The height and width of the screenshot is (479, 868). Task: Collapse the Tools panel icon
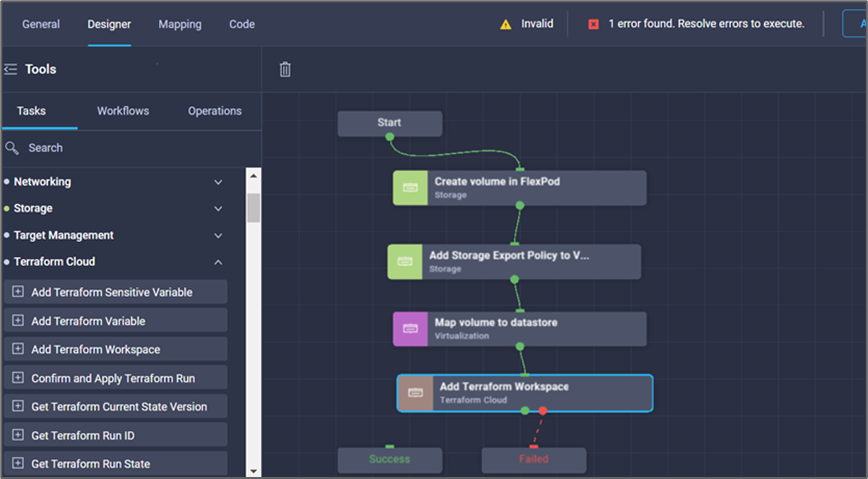pos(11,69)
